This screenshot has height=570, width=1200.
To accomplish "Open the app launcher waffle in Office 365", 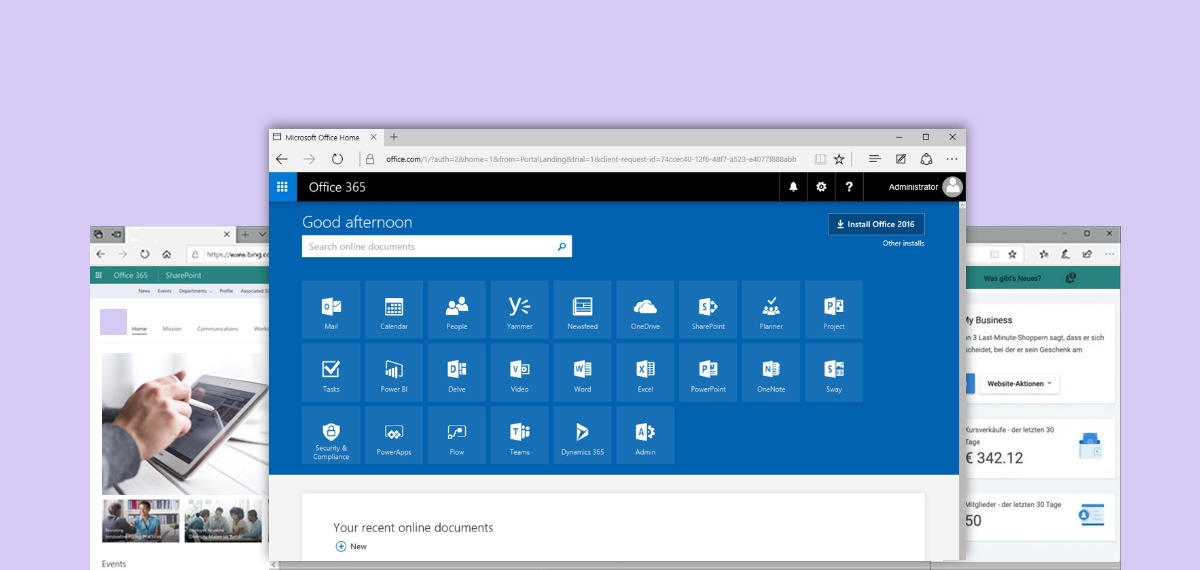I will click(x=283, y=187).
